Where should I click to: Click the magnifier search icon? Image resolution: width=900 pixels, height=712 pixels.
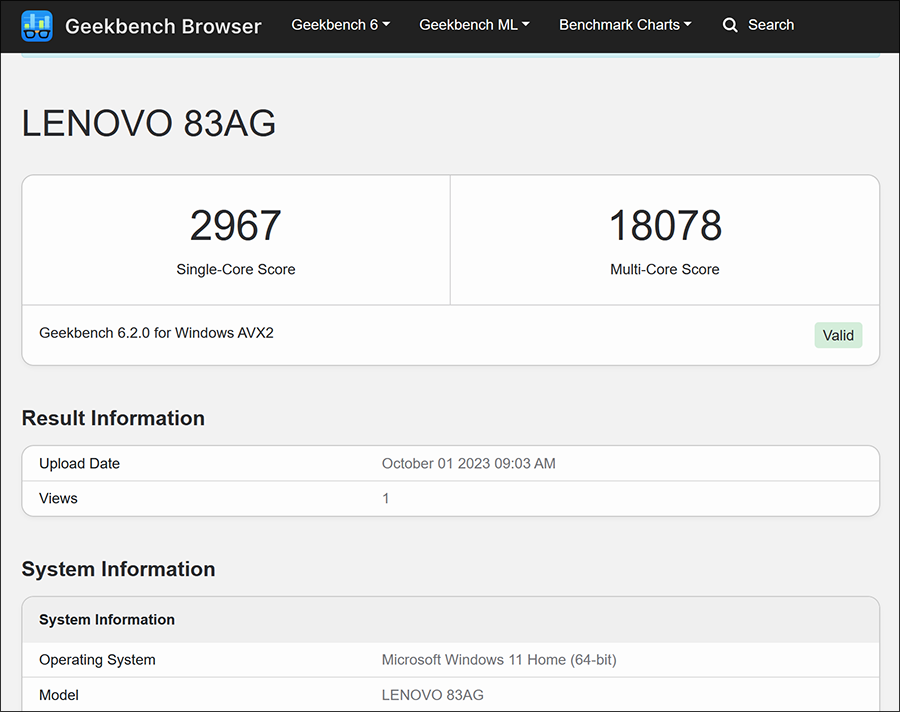pos(730,25)
